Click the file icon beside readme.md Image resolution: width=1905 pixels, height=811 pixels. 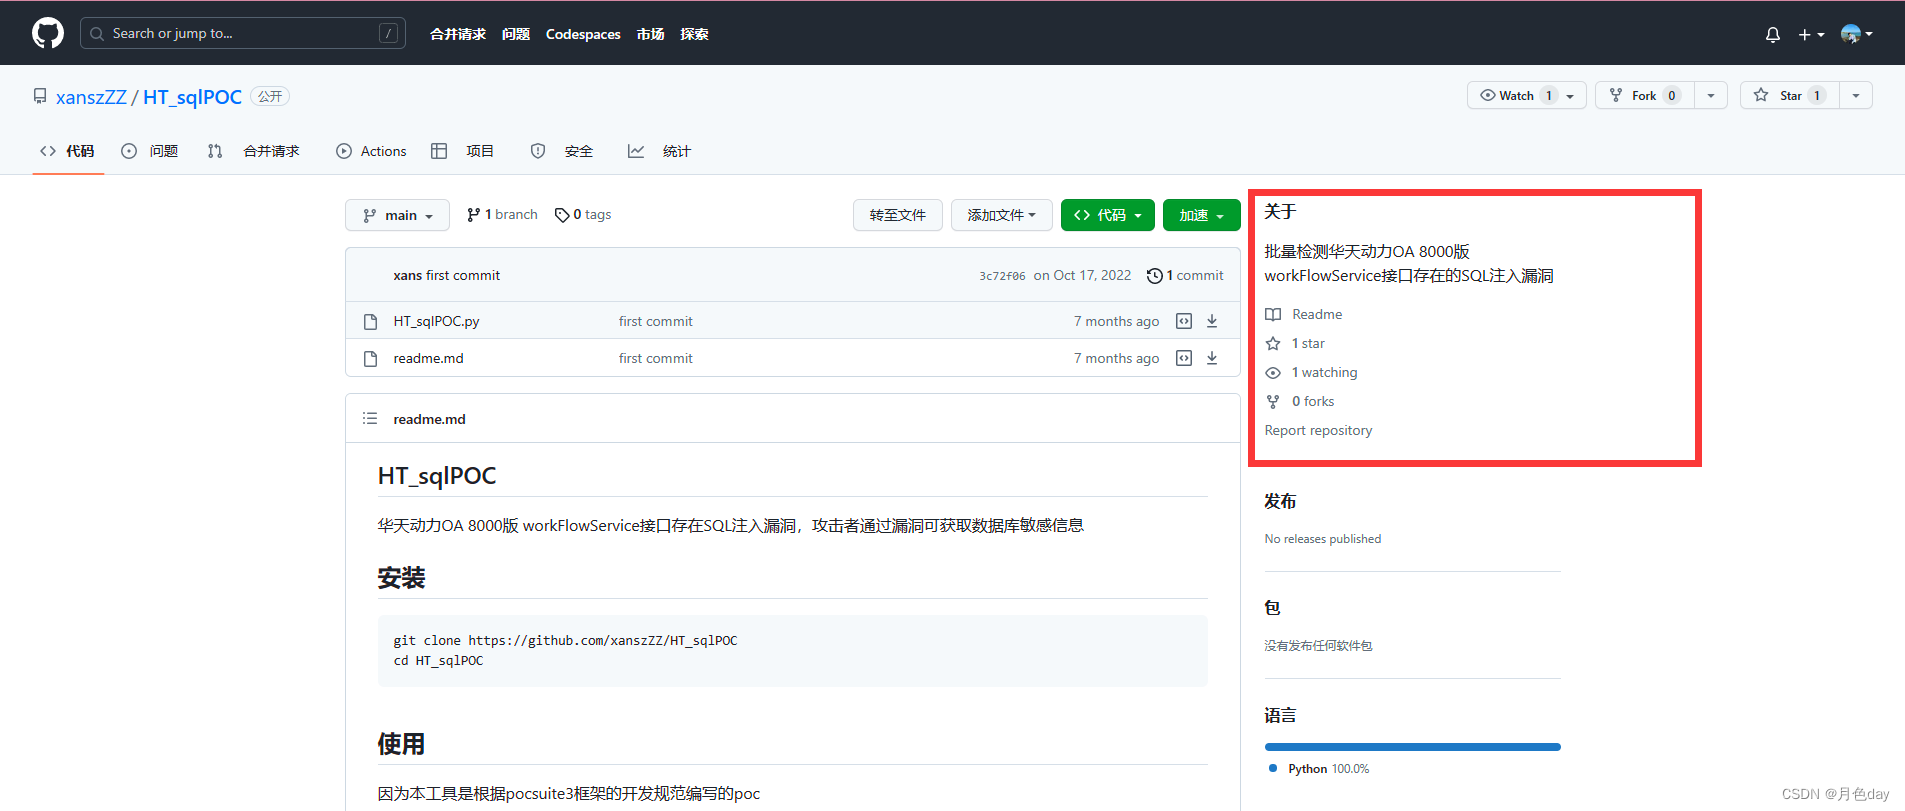coord(371,359)
